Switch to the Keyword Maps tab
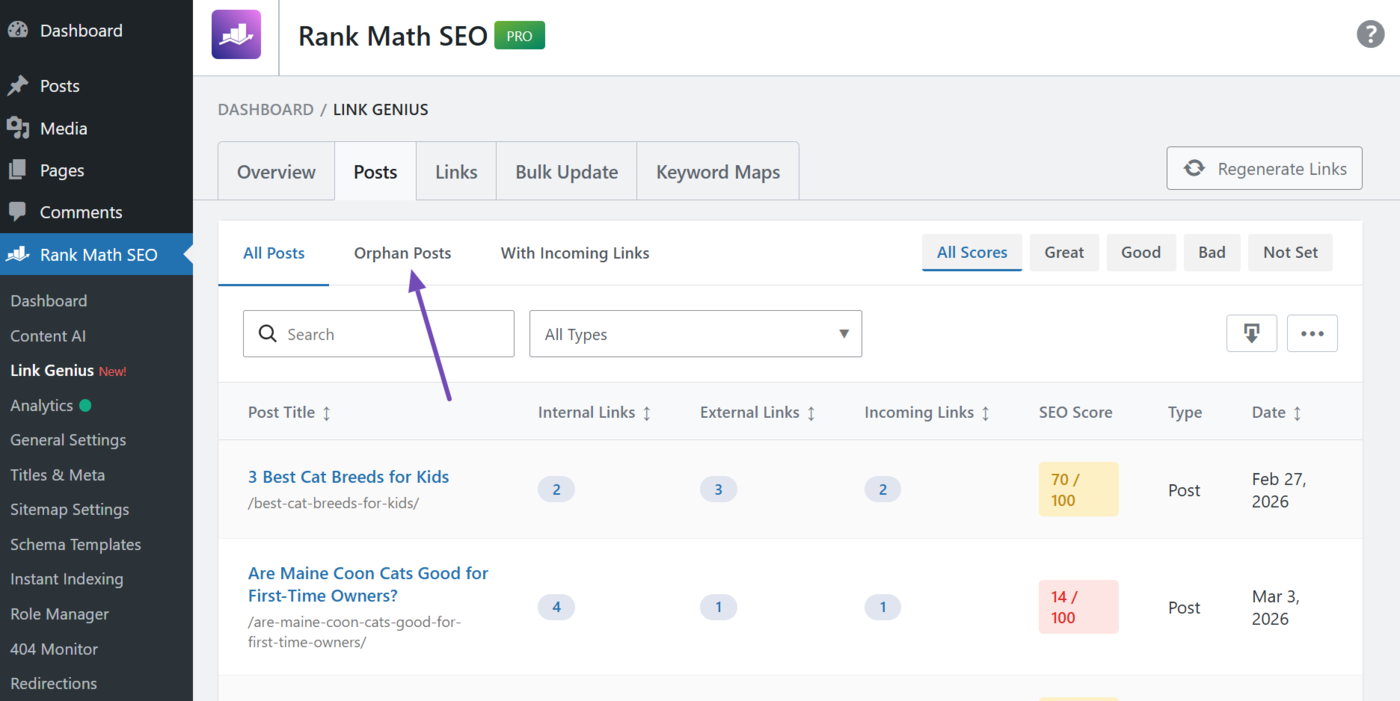This screenshot has width=1400, height=701. pos(717,172)
